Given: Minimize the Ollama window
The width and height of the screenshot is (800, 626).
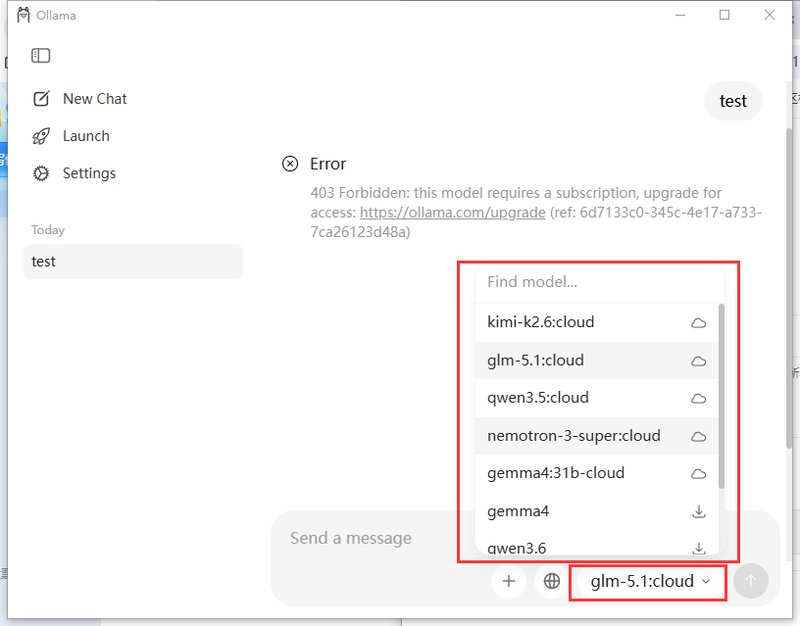Looking at the screenshot, I should 680,15.
